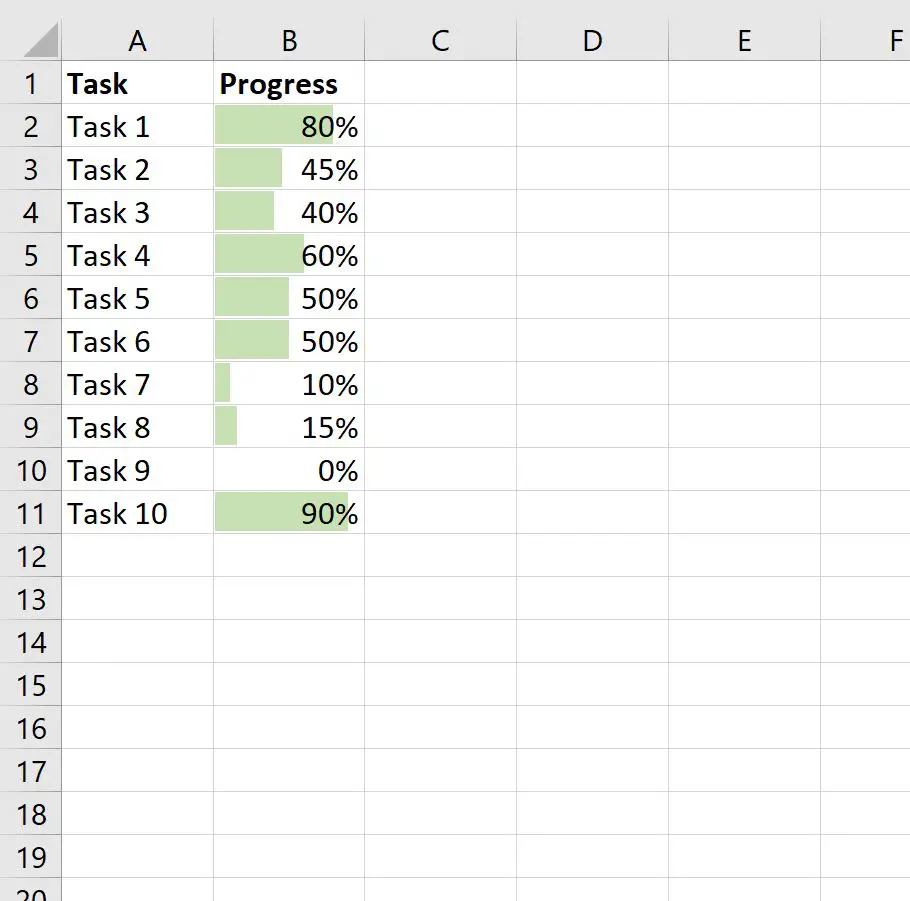This screenshot has width=910, height=901.
Task: Select column header C
Action: pyautogui.click(x=440, y=41)
